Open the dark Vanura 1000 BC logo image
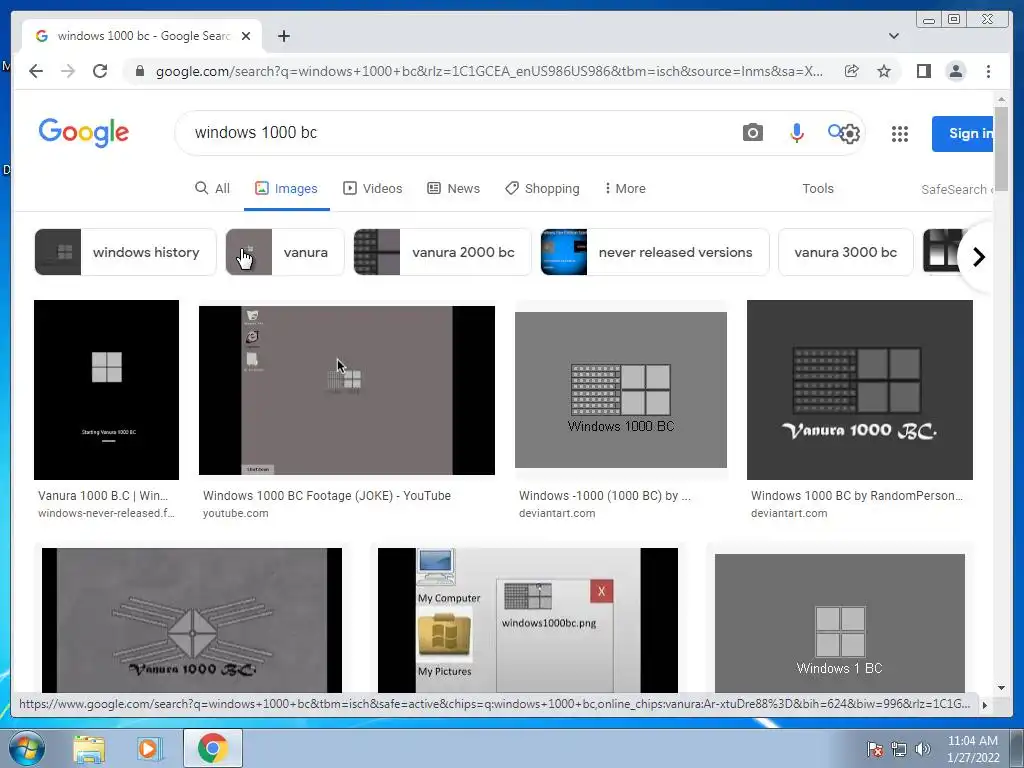 pyautogui.click(x=859, y=390)
